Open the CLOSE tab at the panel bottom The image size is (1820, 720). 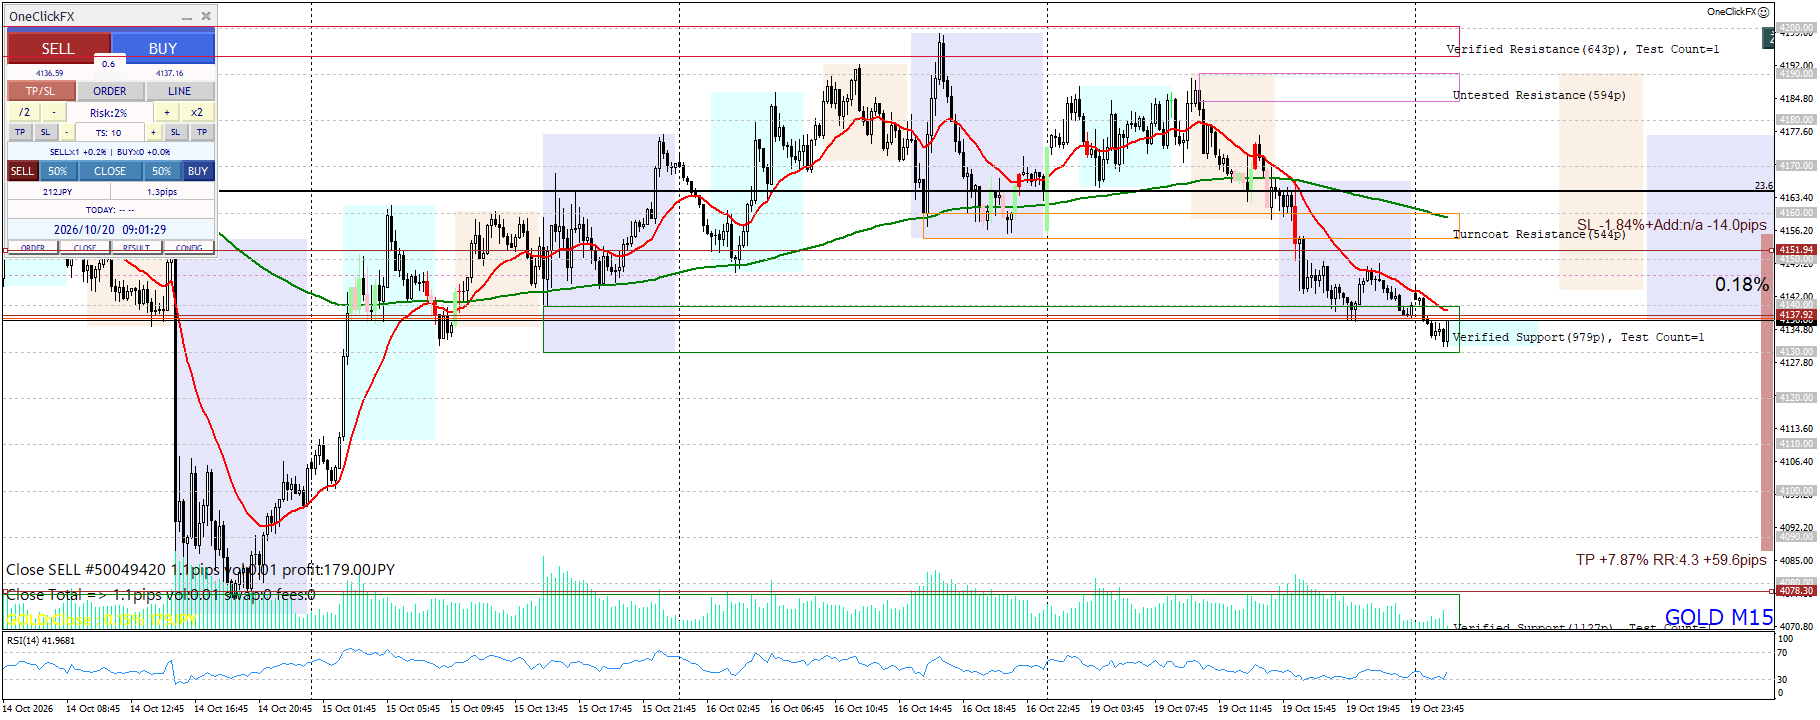pyautogui.click(x=85, y=248)
